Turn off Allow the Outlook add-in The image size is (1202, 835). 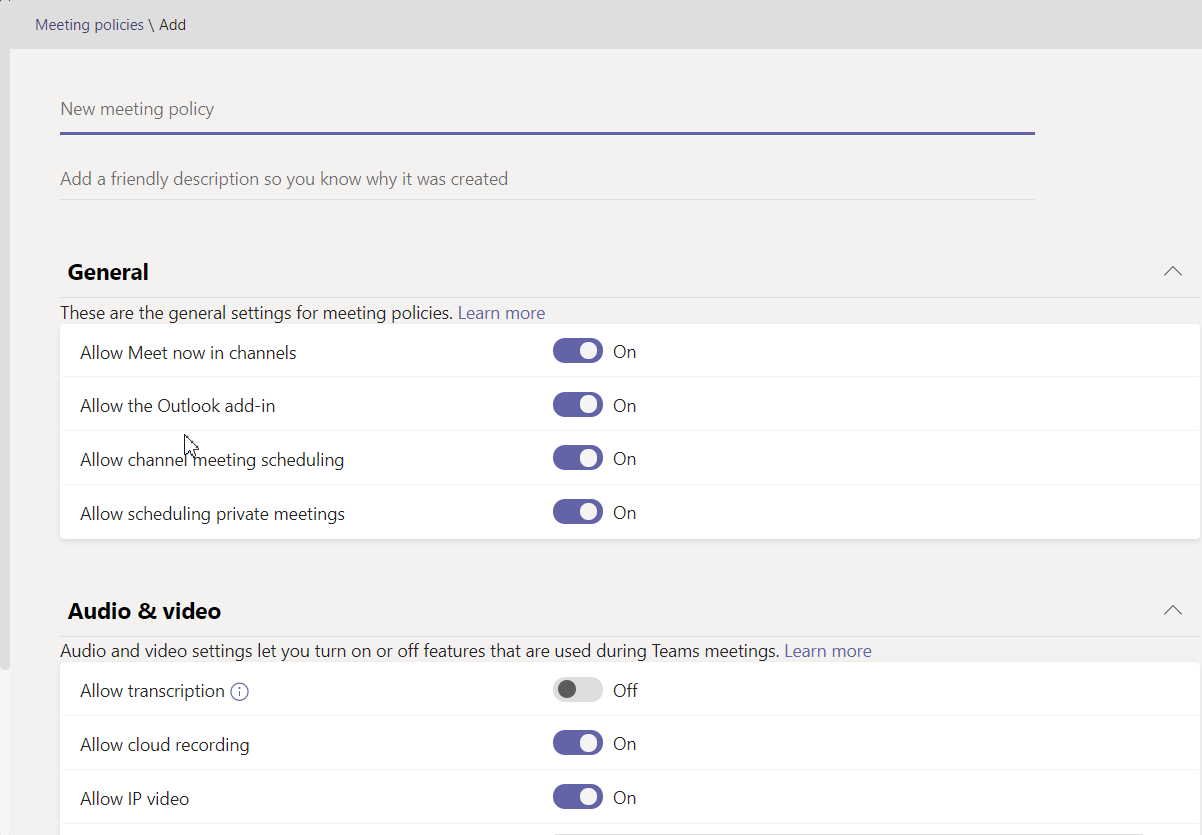coord(577,405)
